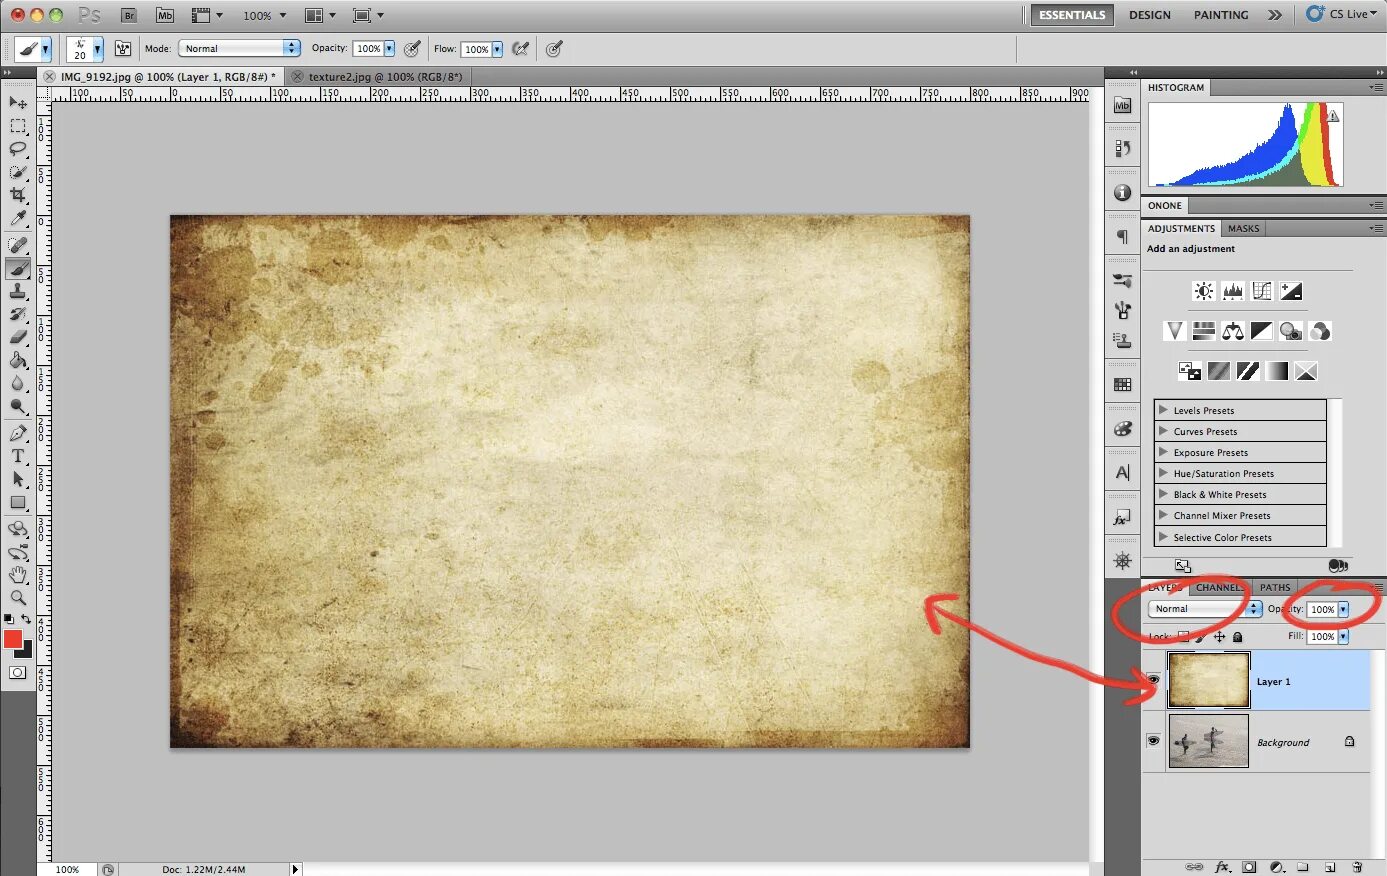
Task: Hide the Background layer eye icon
Action: coord(1153,741)
